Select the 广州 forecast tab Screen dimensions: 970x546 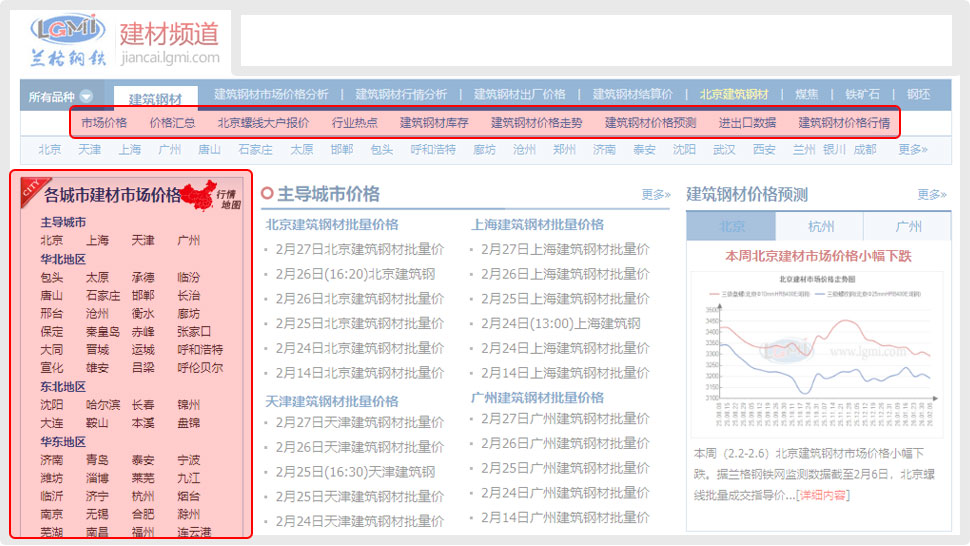907,226
